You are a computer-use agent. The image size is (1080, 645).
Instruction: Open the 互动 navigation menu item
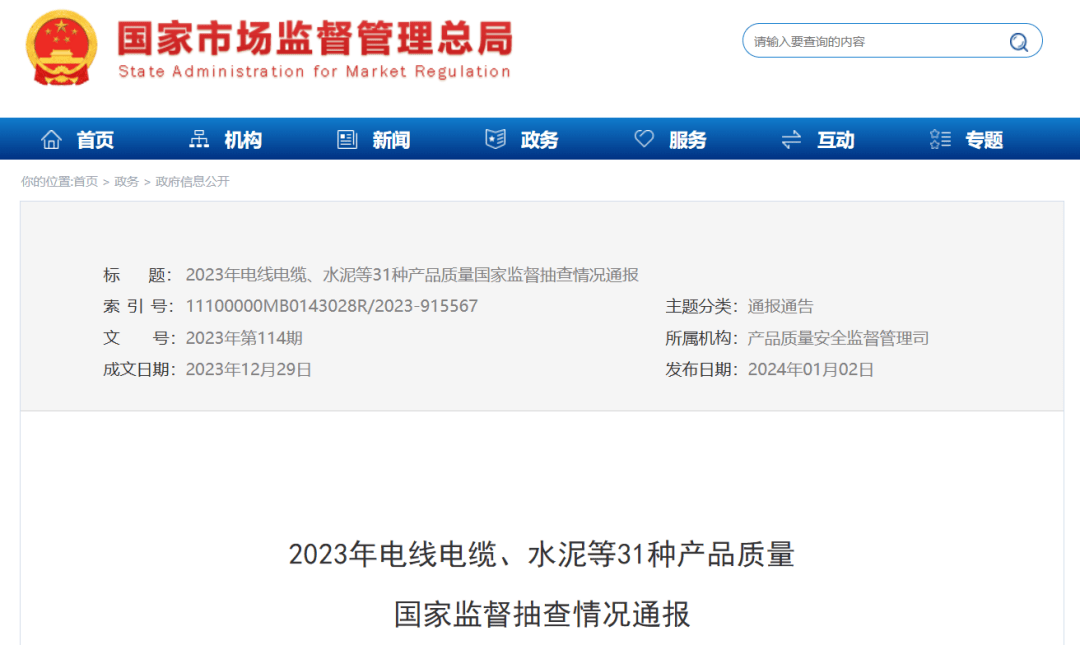(x=835, y=140)
